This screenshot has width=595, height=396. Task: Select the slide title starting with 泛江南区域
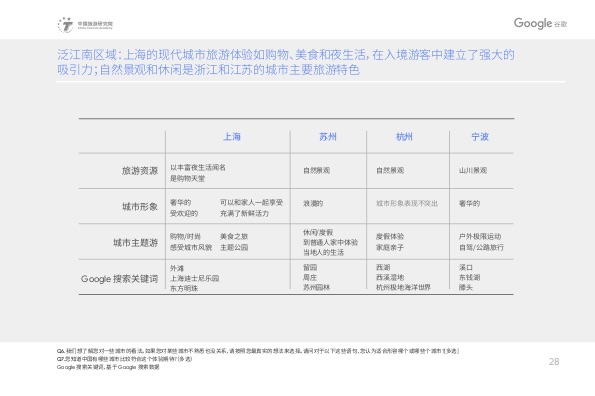286,62
